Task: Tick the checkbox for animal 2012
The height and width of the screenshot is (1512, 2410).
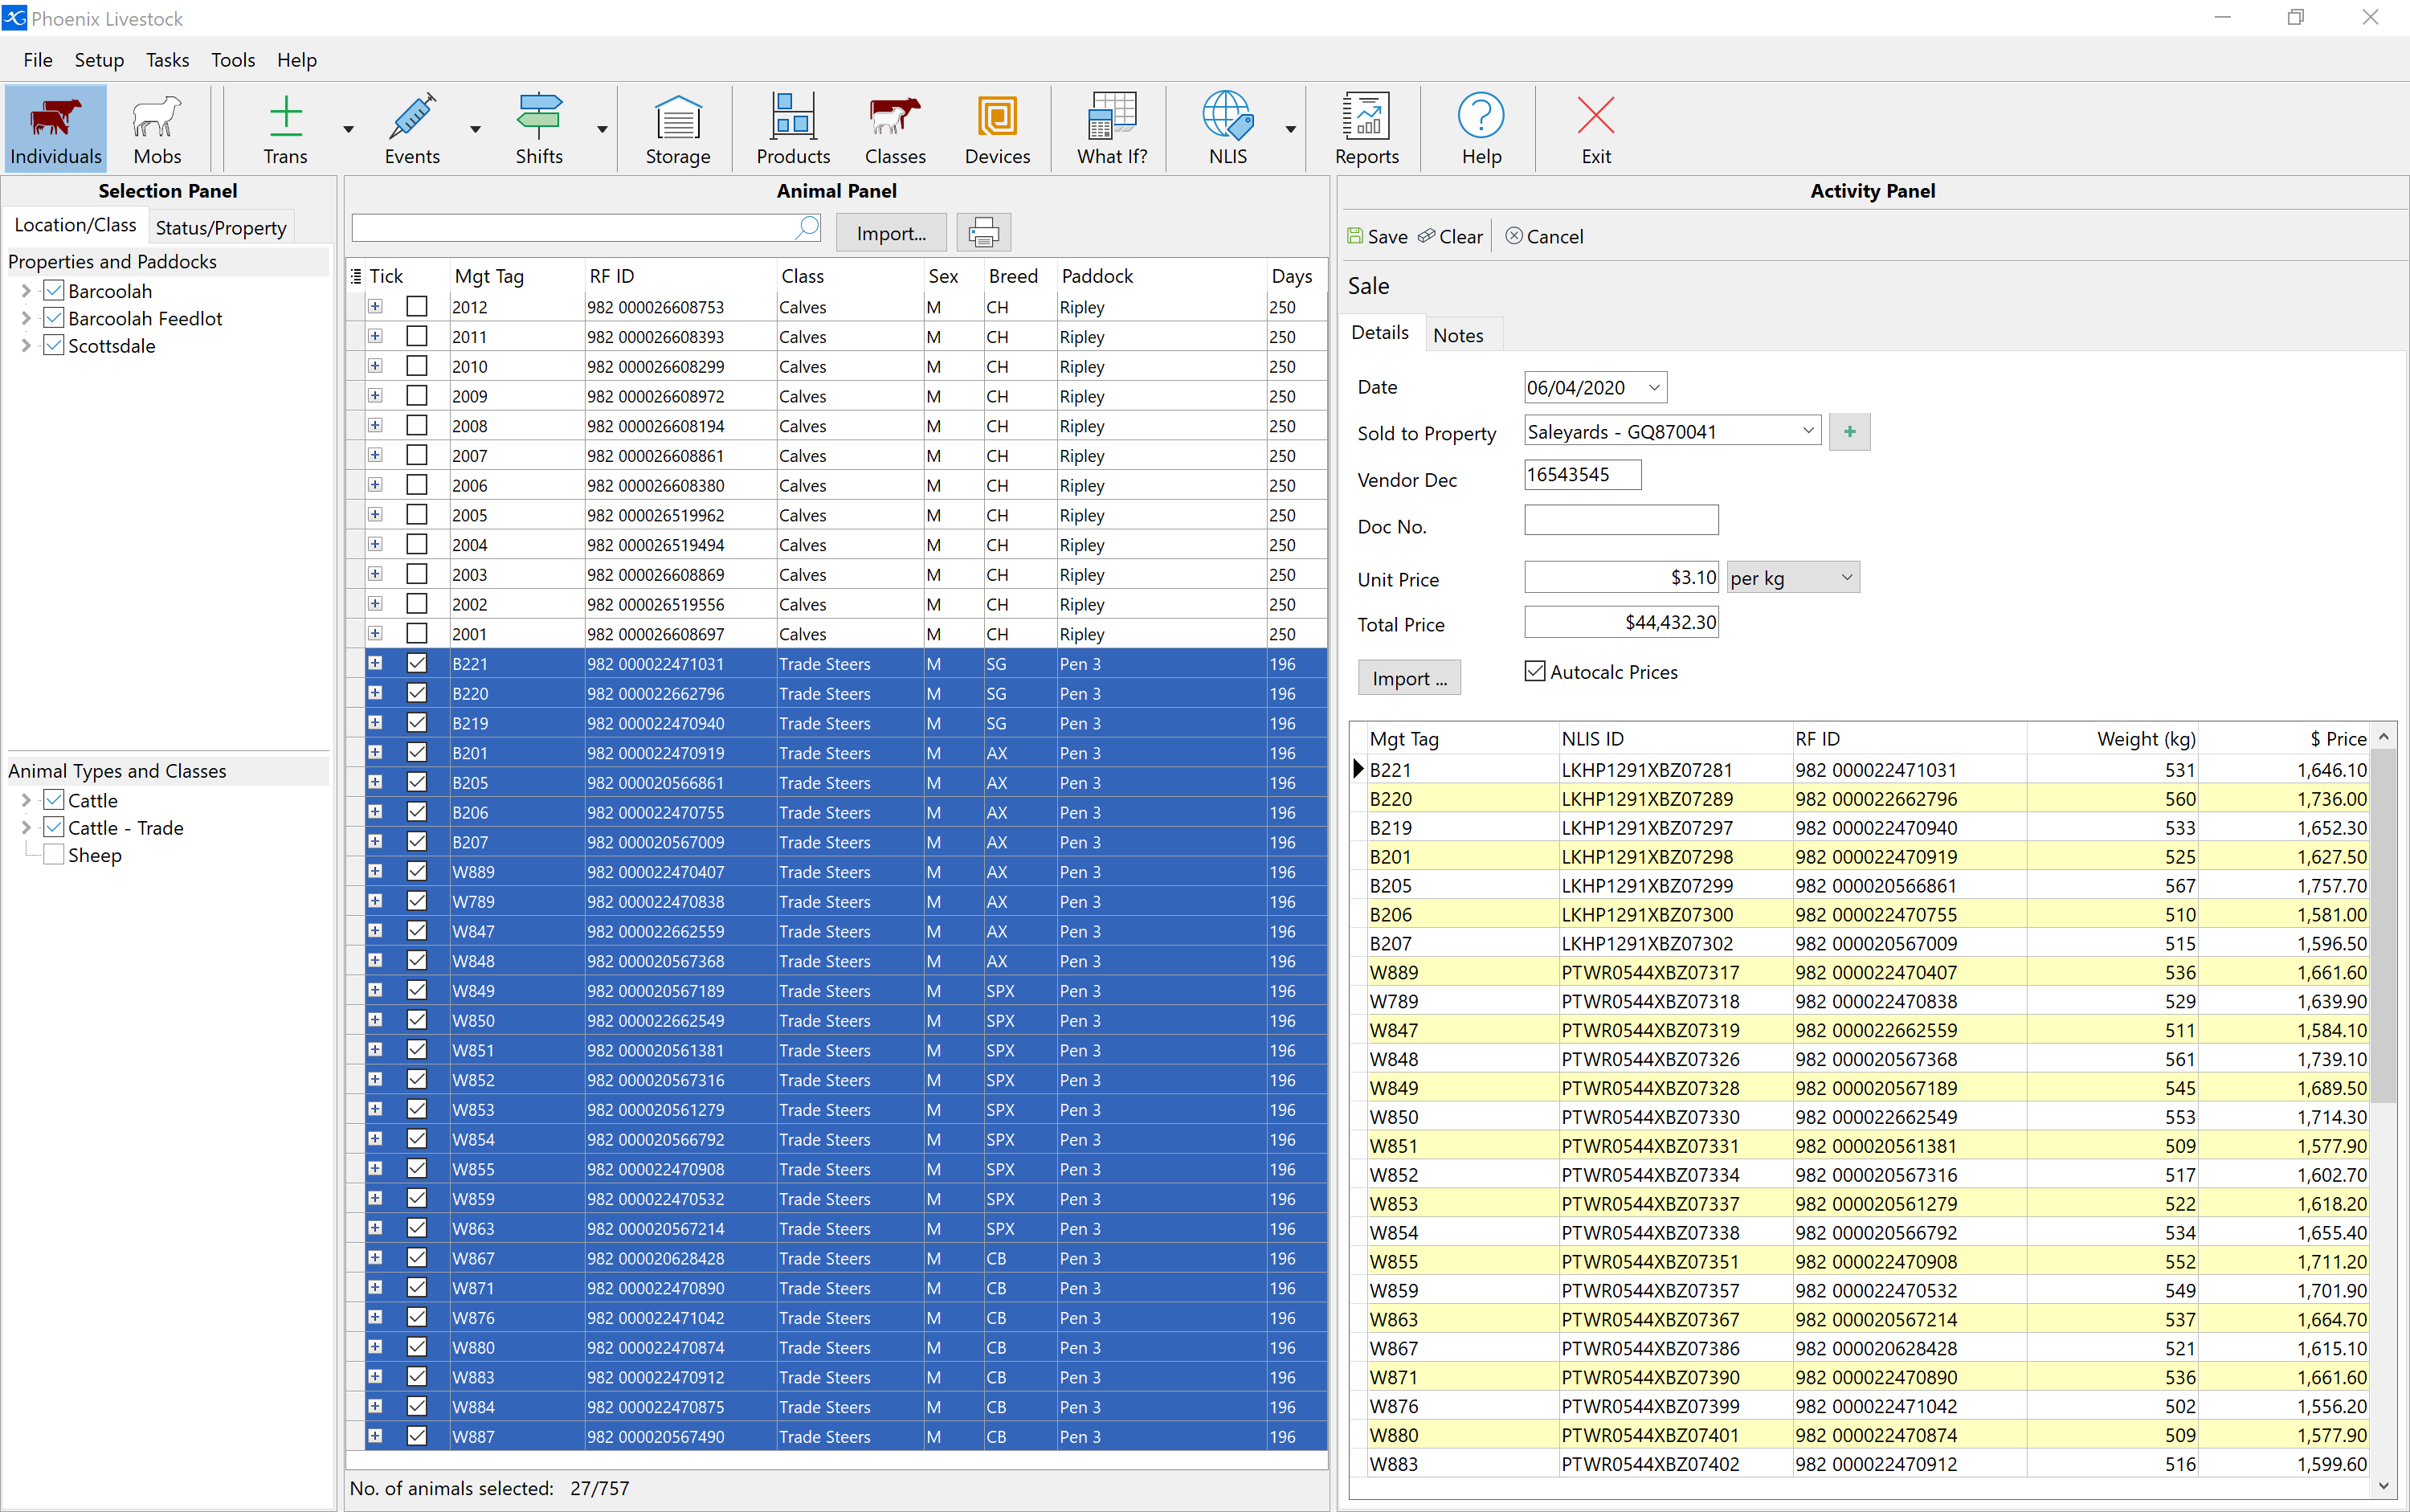Action: (x=417, y=306)
